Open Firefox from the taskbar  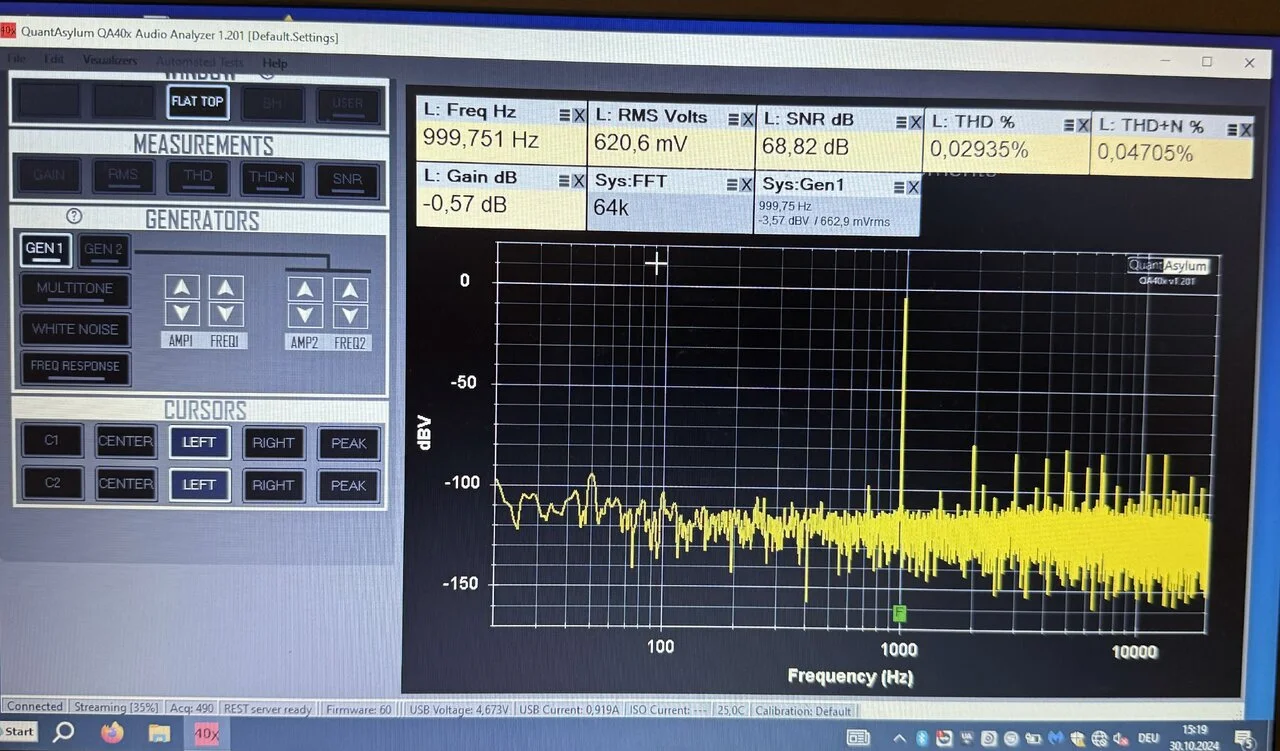click(112, 733)
